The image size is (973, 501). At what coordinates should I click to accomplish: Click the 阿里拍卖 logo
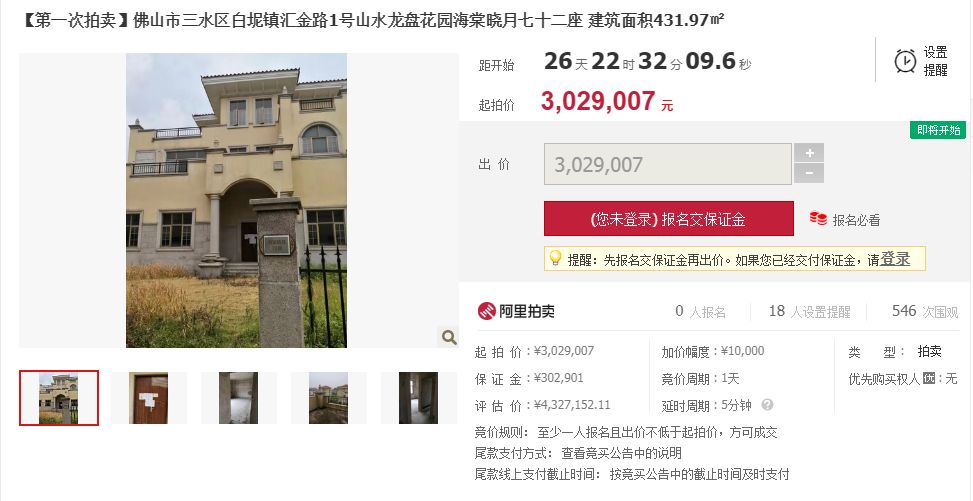coord(516,311)
